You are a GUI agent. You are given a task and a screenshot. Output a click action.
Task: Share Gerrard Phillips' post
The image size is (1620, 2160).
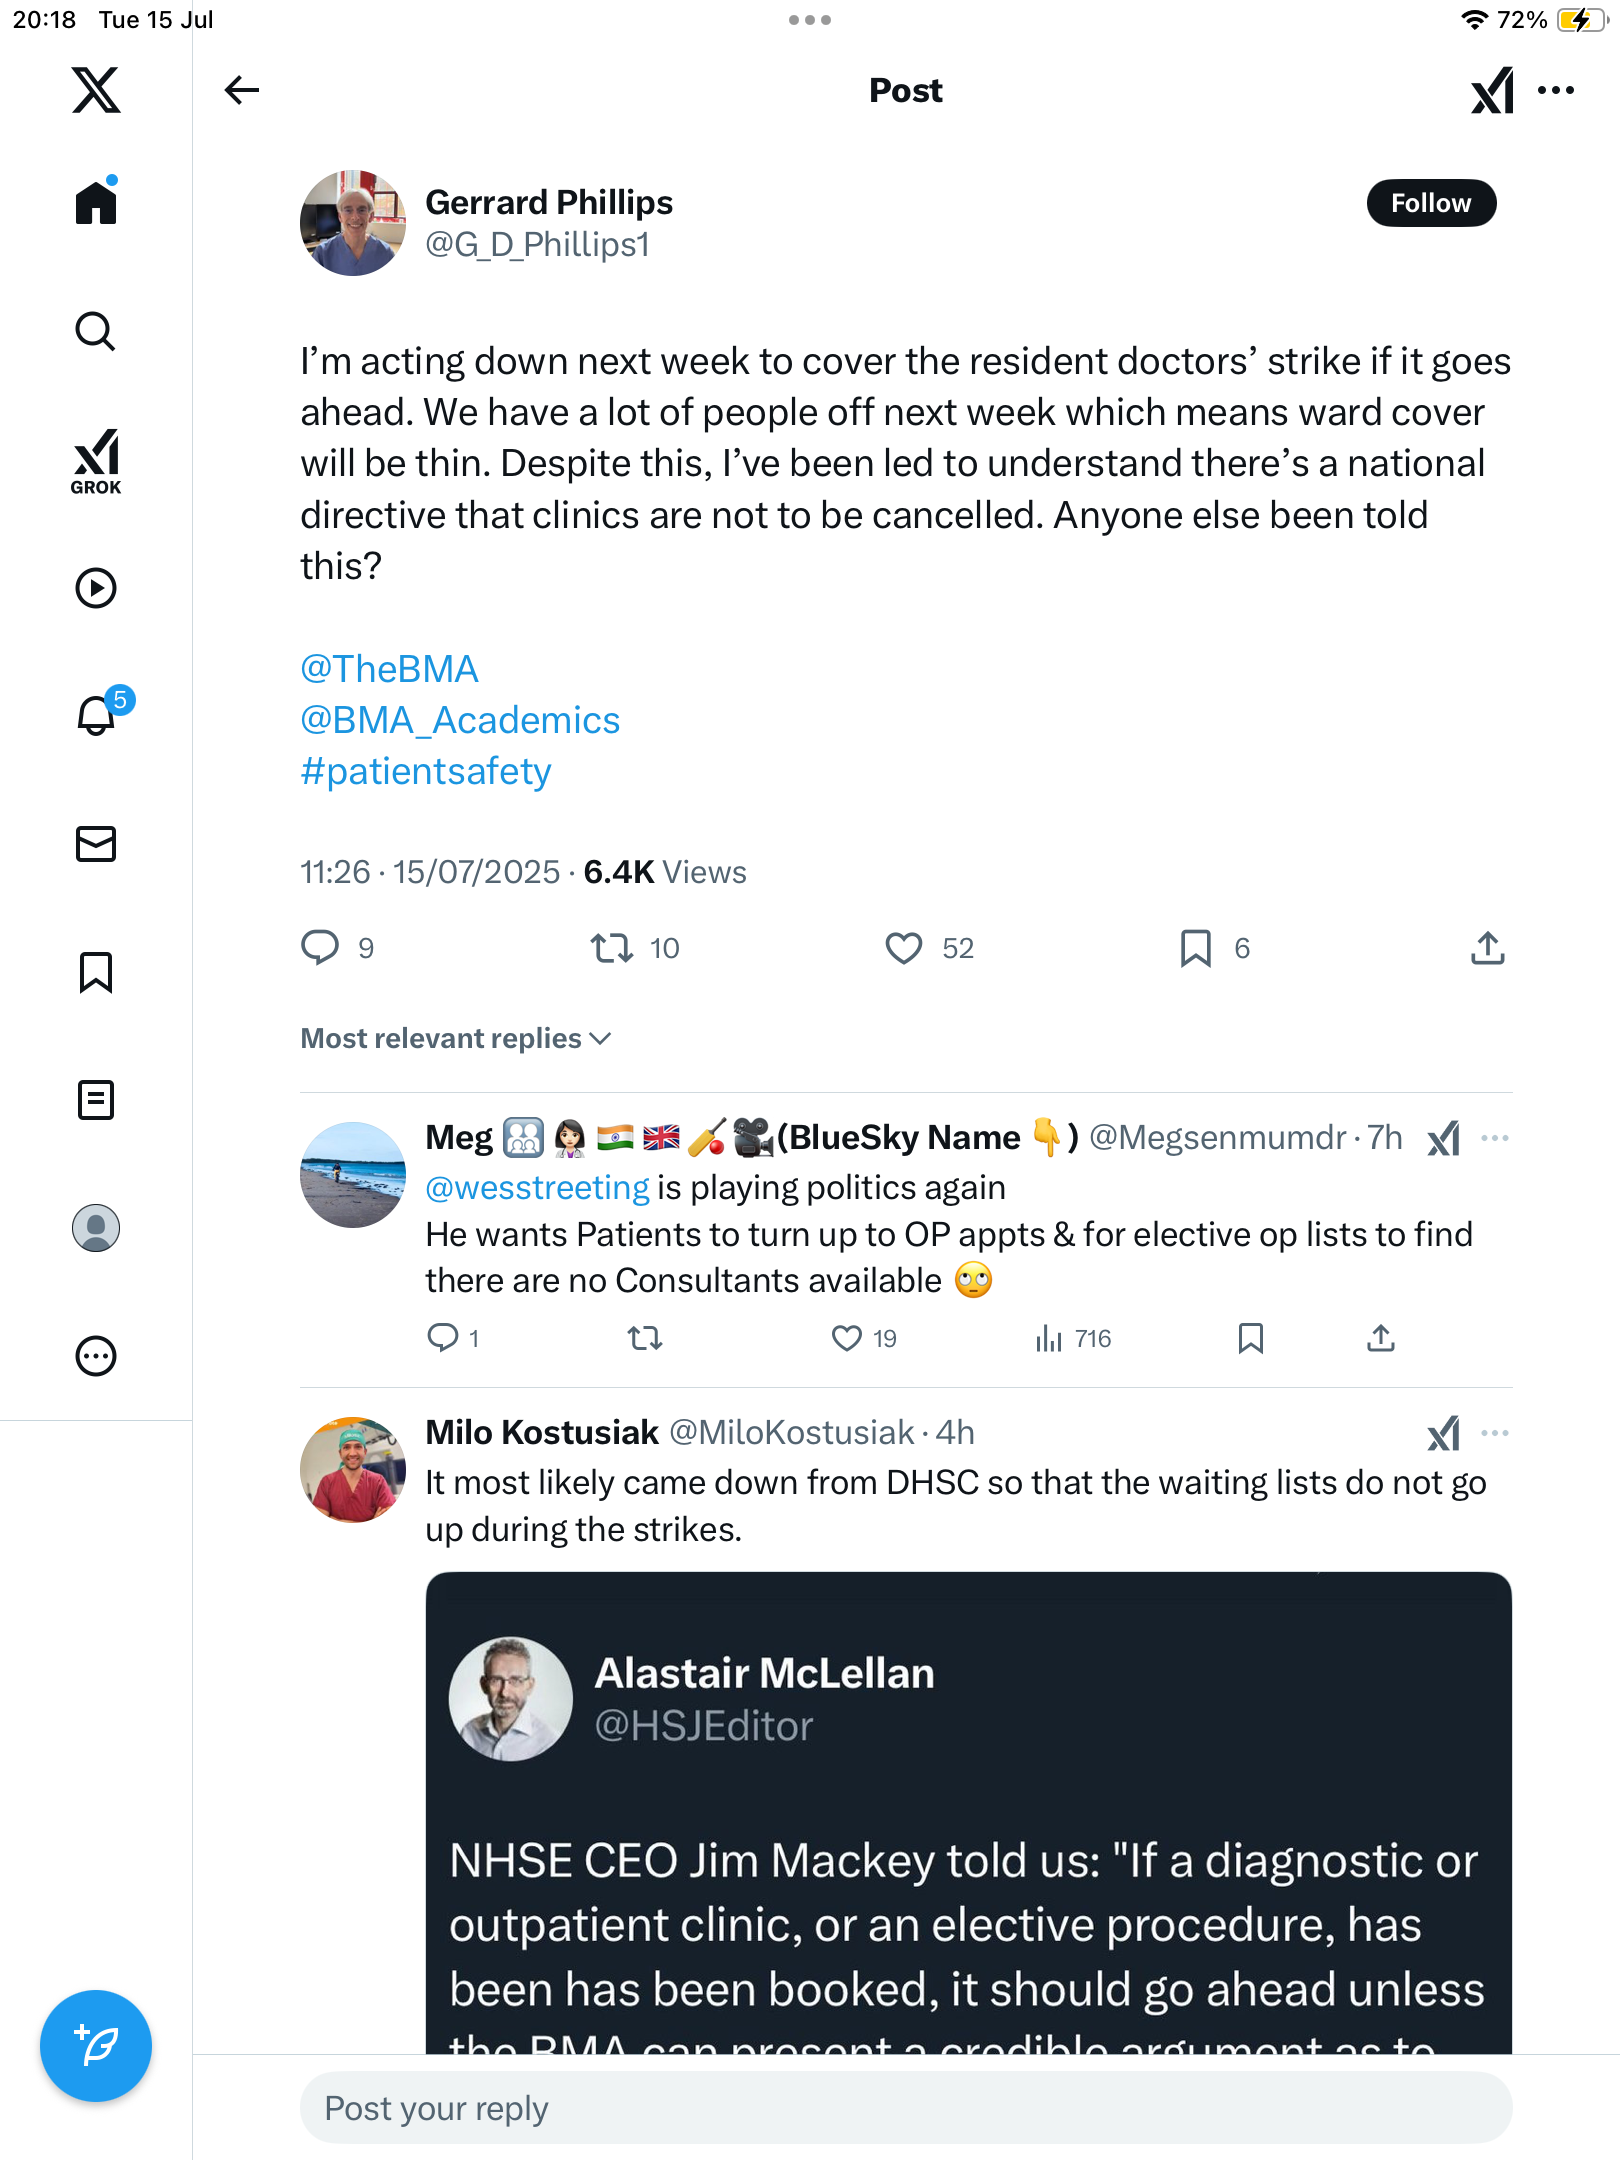point(1488,948)
